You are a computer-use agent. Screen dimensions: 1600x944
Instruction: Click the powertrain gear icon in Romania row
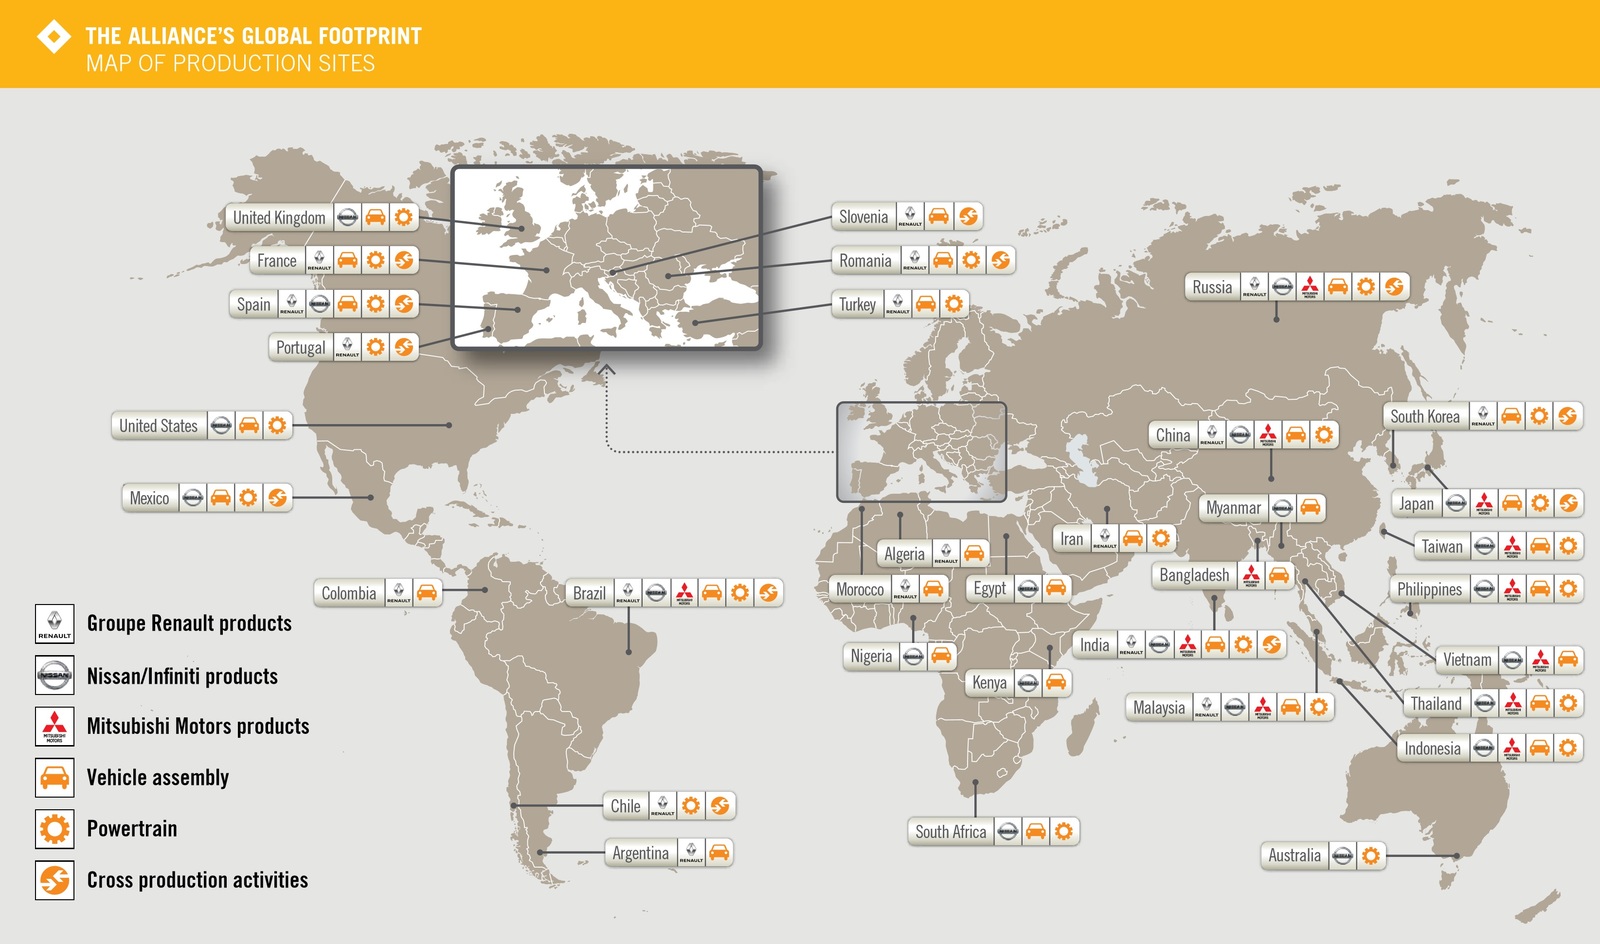click(971, 260)
